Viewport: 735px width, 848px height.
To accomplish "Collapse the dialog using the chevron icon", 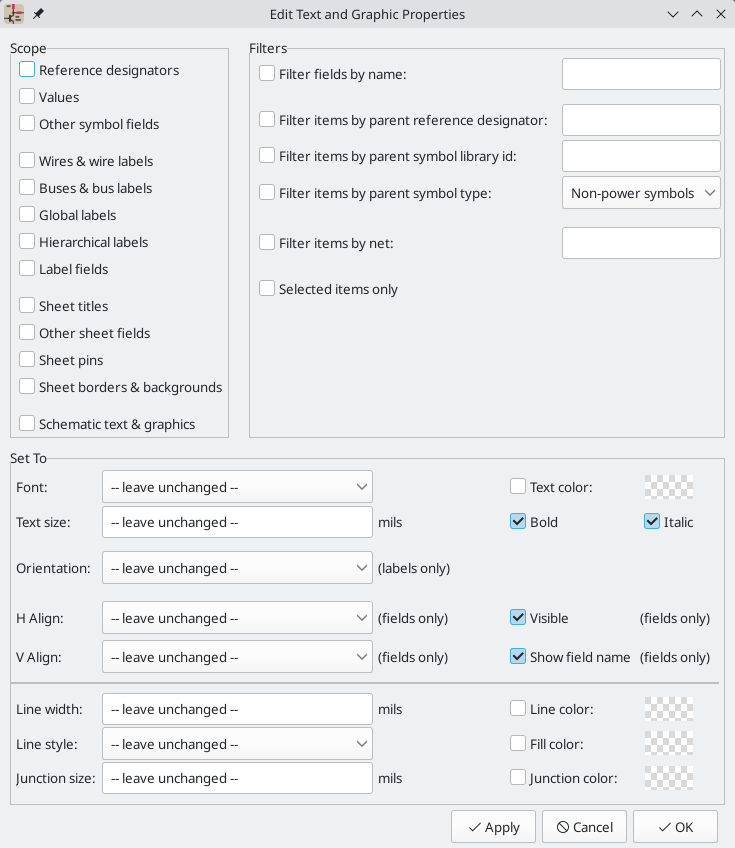I will (x=673, y=14).
